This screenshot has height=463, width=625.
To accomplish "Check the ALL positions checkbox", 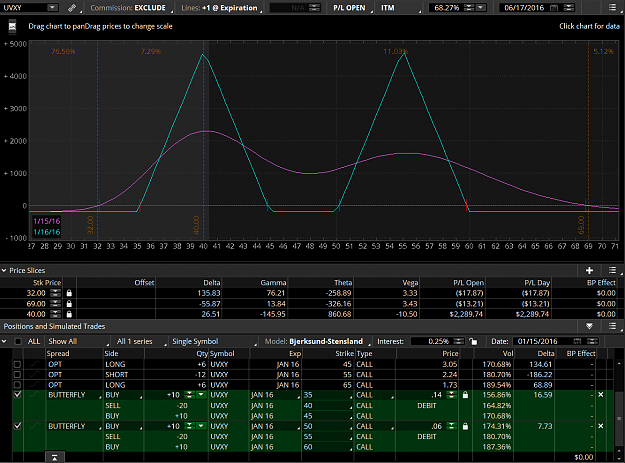I will 18,341.
